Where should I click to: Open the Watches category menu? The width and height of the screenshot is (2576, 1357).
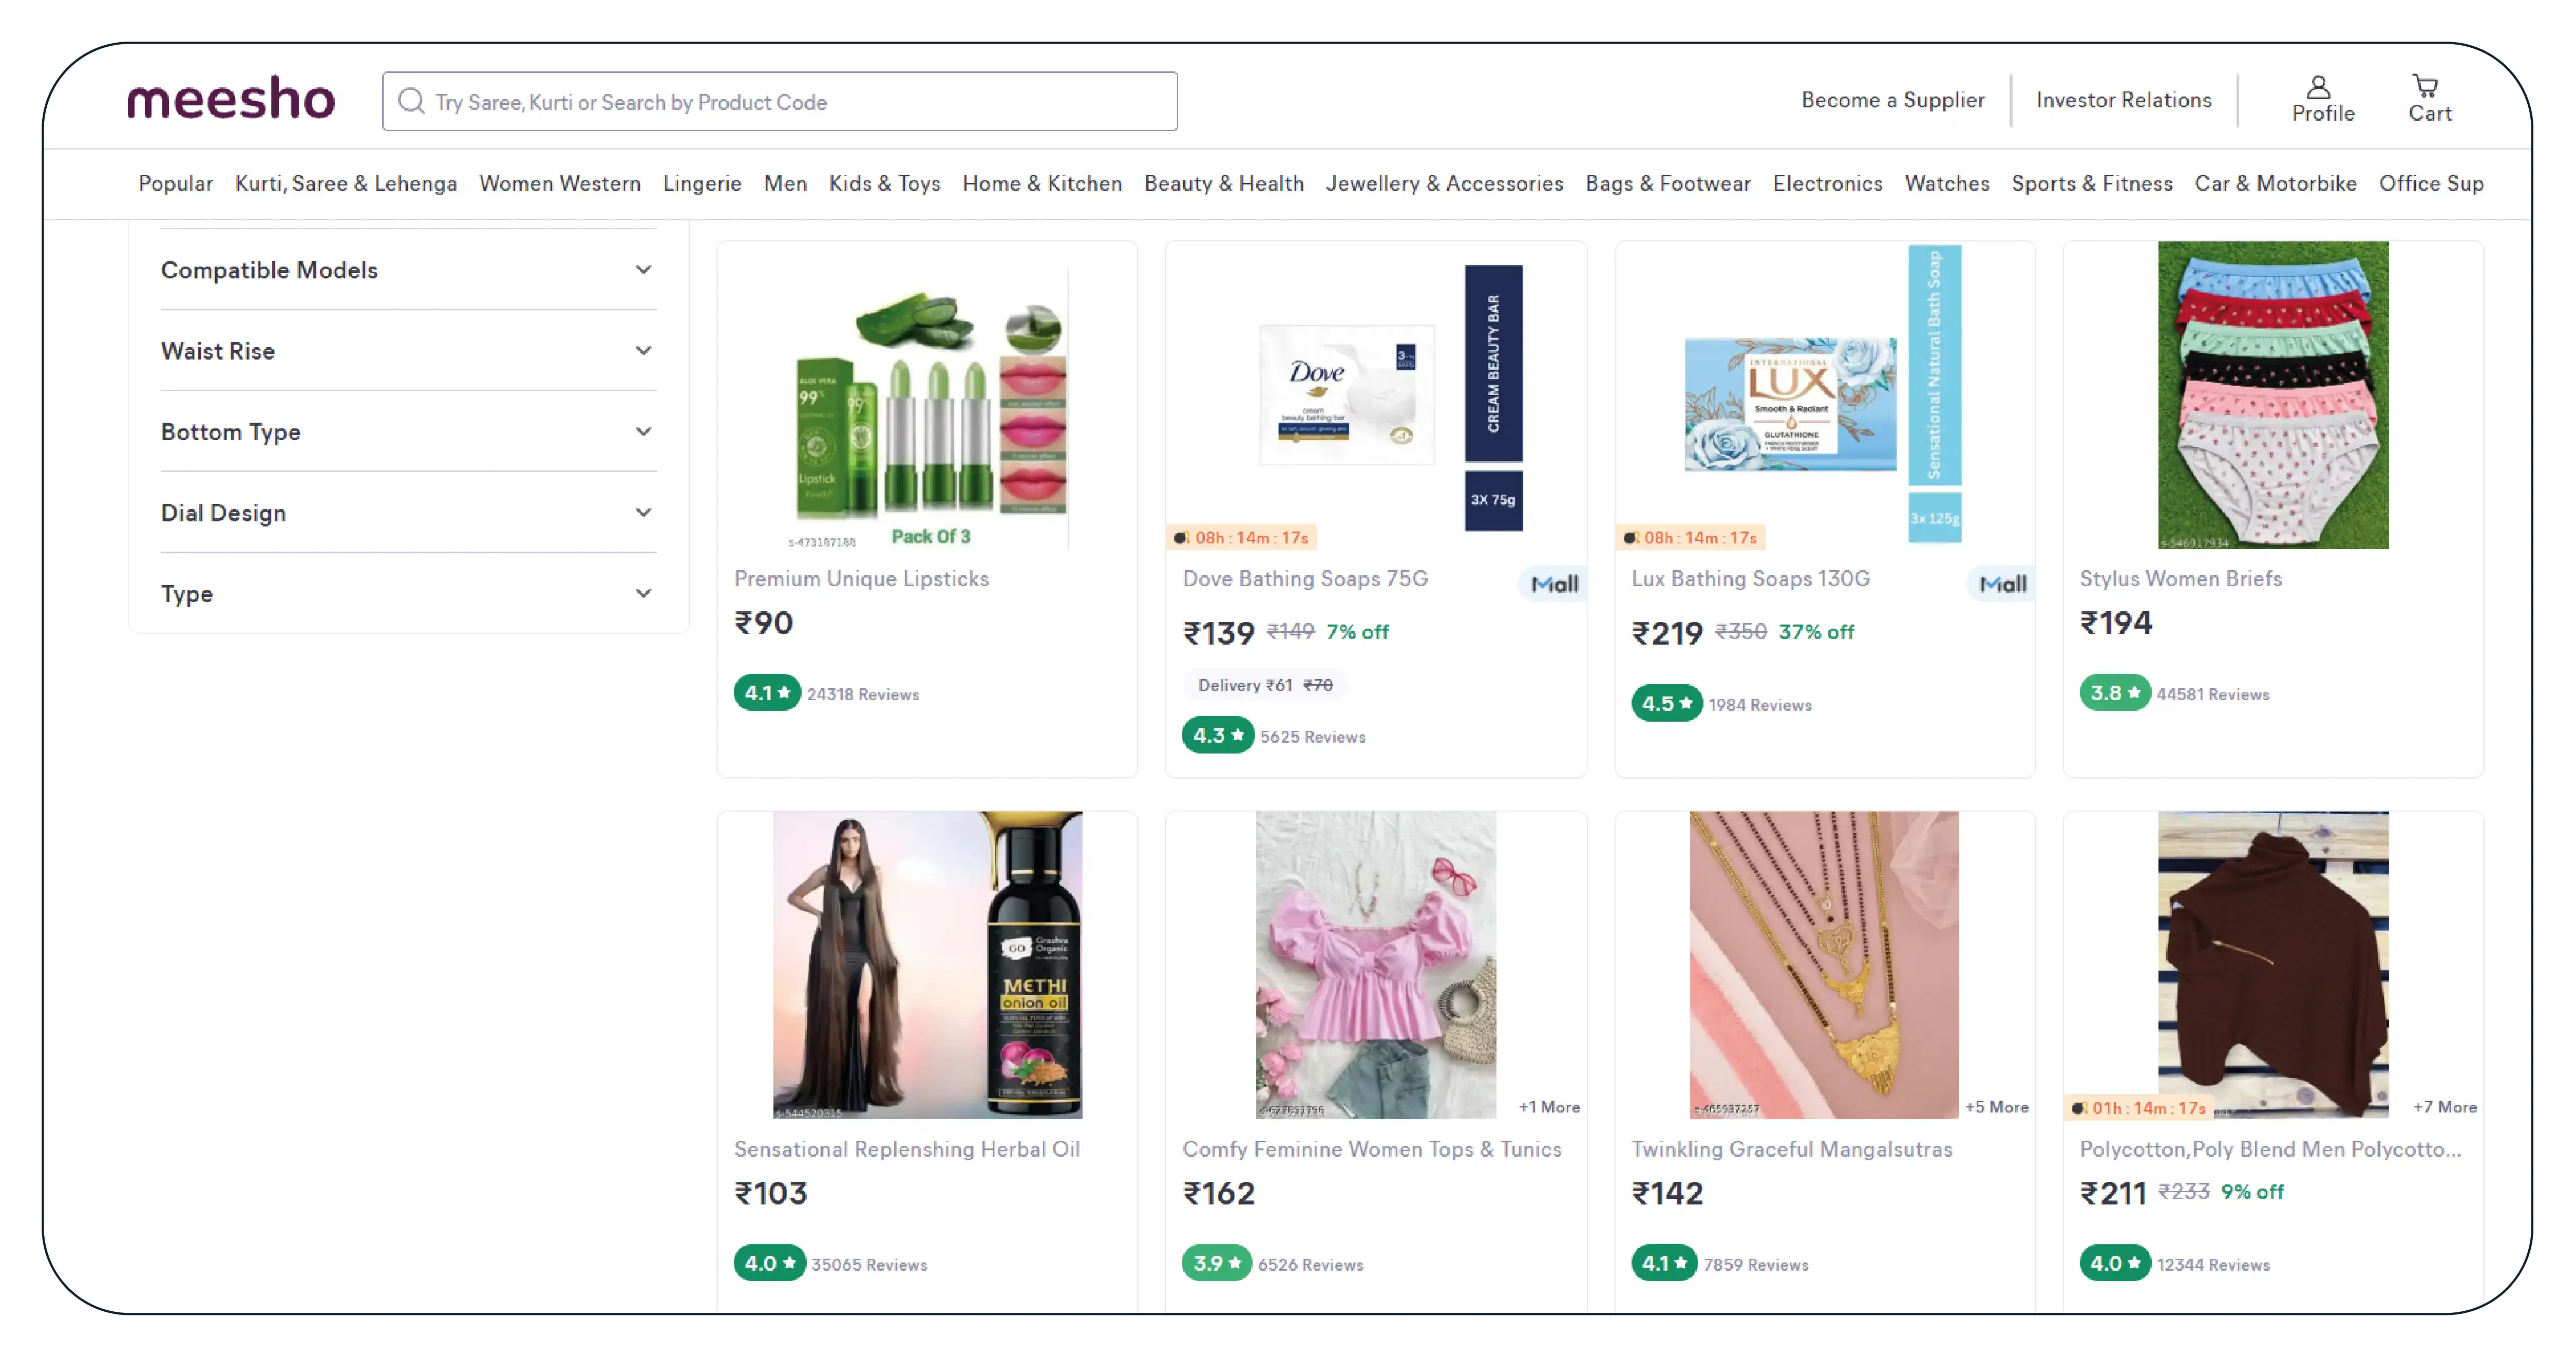click(1946, 184)
